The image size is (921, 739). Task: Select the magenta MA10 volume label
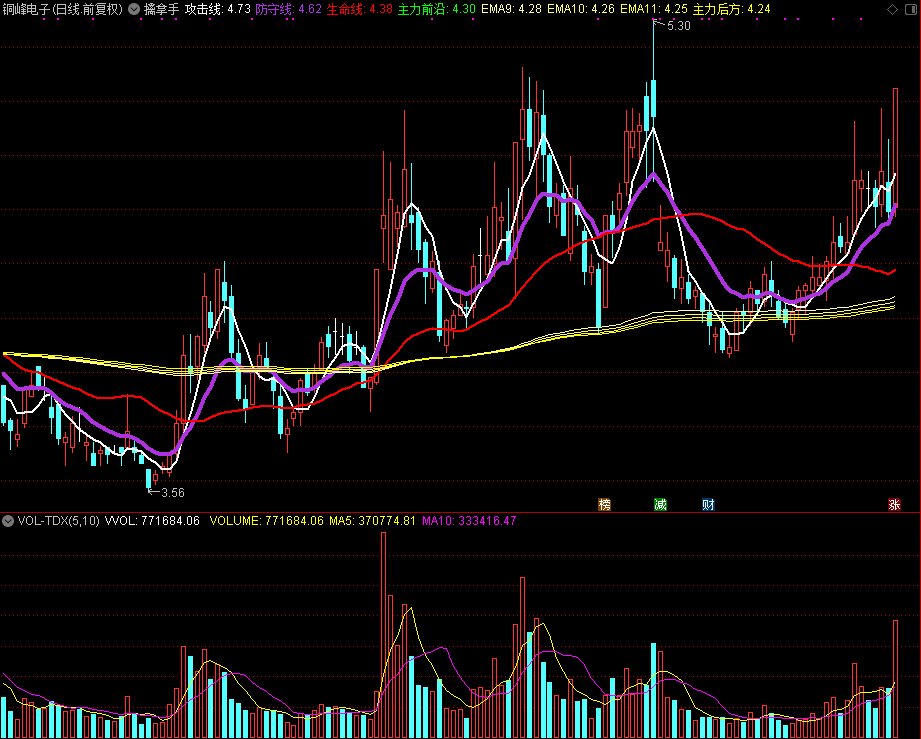point(469,521)
